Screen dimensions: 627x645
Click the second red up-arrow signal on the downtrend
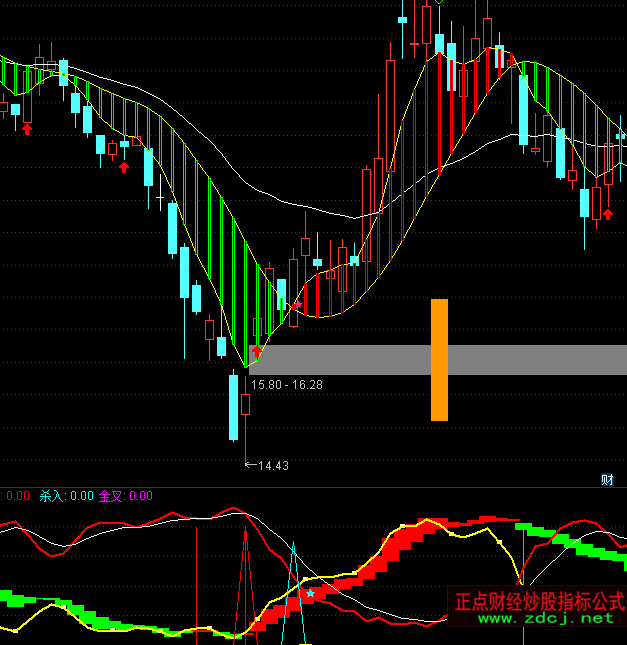(124, 166)
